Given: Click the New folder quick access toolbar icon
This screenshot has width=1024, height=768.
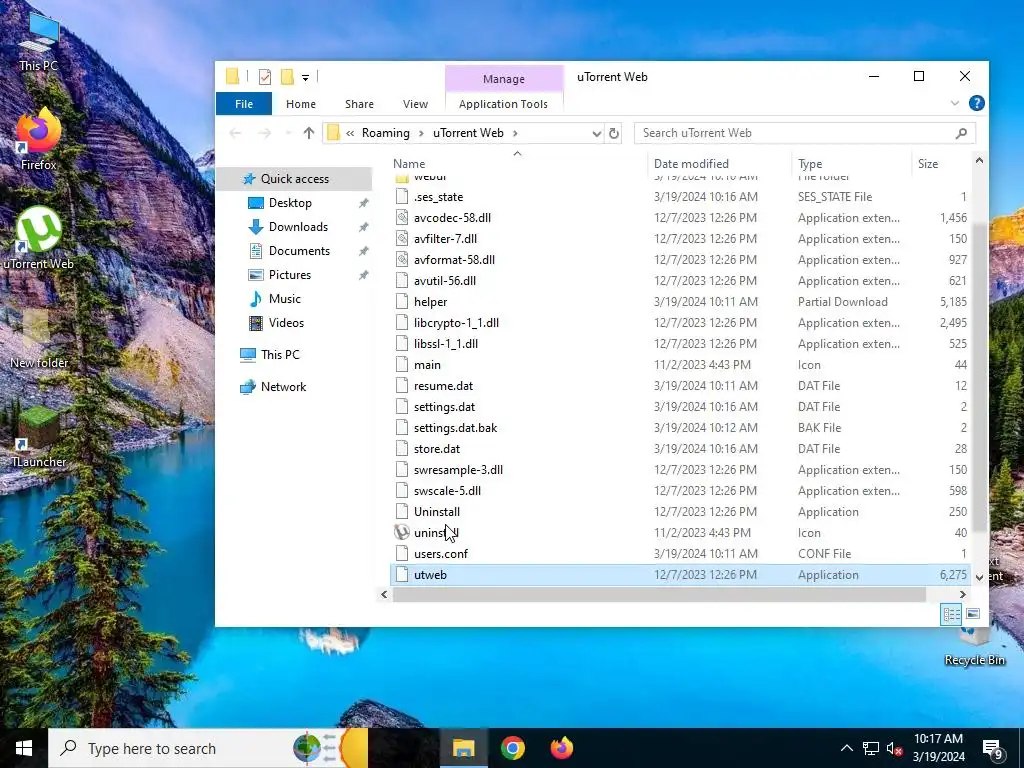Looking at the screenshot, I should (x=287, y=77).
